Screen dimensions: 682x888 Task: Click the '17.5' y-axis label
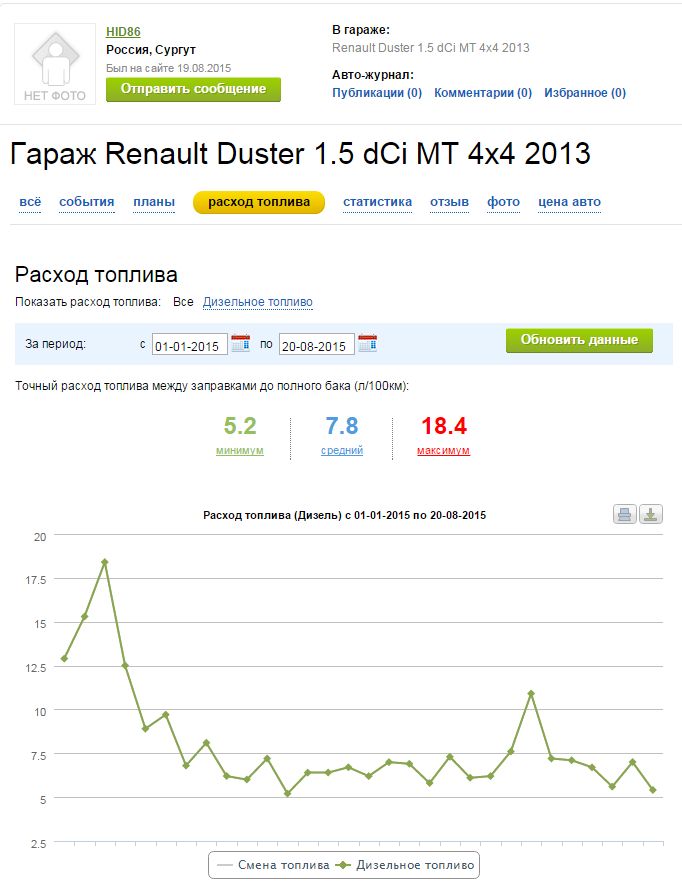click(x=36, y=580)
